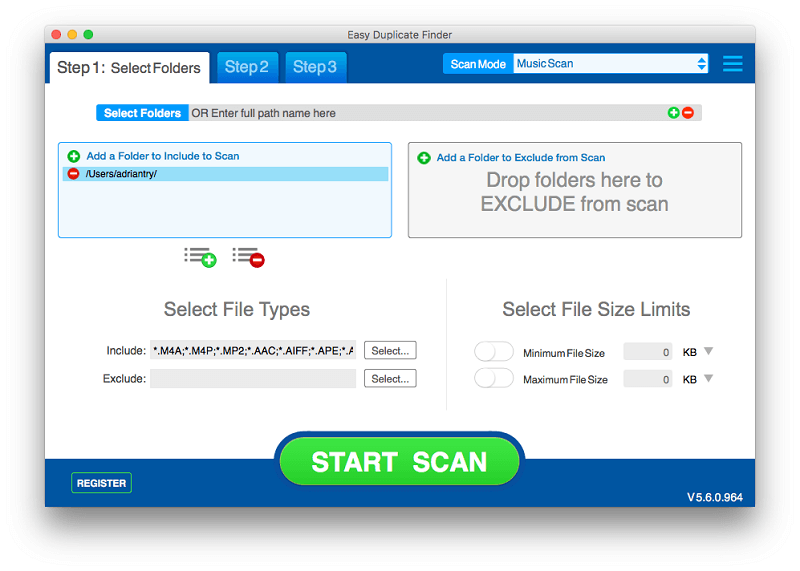This screenshot has width=800, height=571.
Task: Close the Easy Duplicate Finder window
Action: pyautogui.click(x=56, y=34)
